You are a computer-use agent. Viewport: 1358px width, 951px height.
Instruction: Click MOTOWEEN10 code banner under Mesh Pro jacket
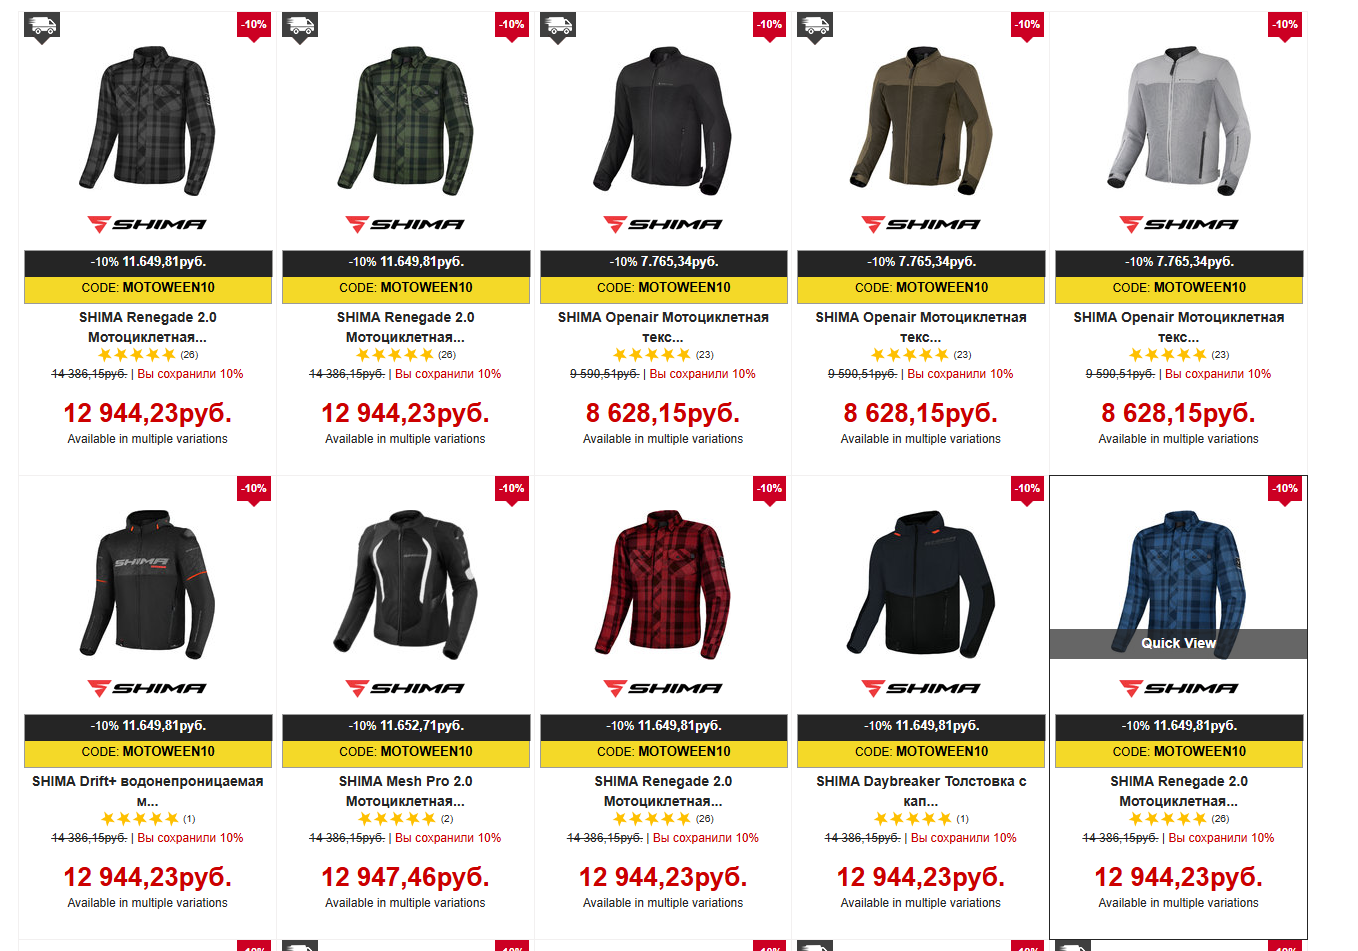click(406, 751)
